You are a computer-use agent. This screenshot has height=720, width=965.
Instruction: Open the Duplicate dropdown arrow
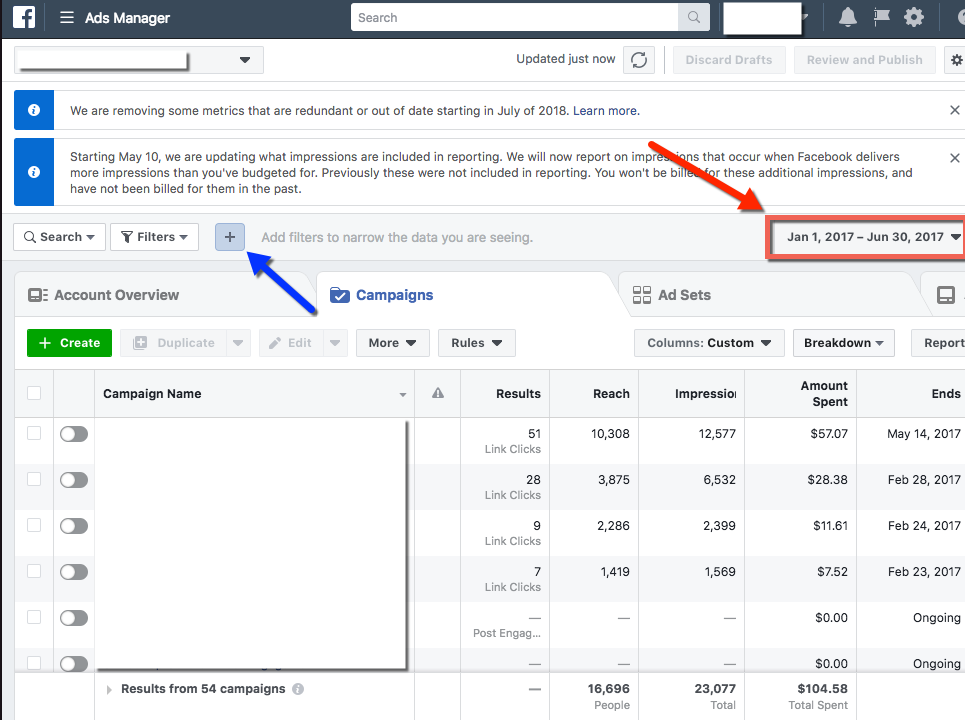tap(238, 343)
